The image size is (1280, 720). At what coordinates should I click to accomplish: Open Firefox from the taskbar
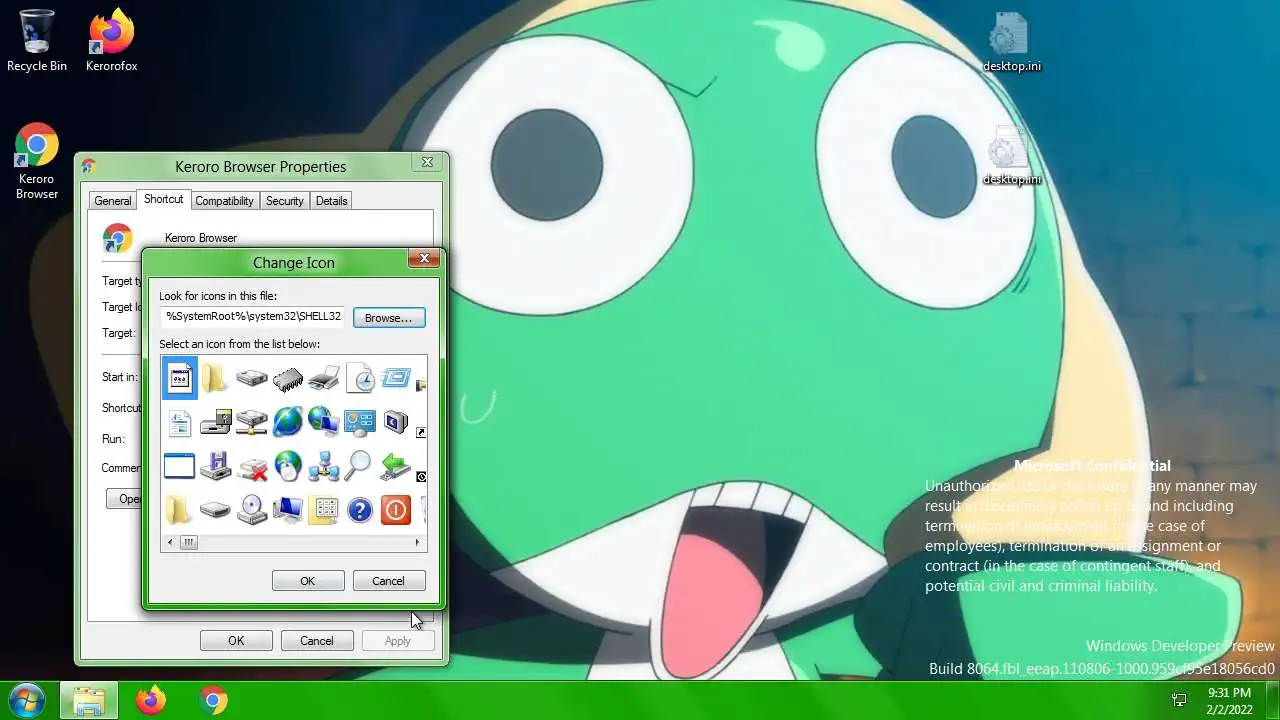coord(151,701)
